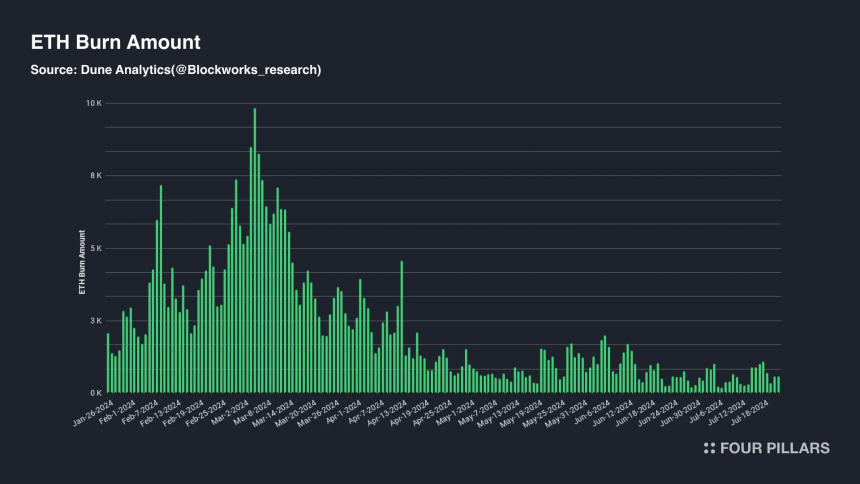
Task: Click the 0K y-axis label
Action: coord(96,393)
